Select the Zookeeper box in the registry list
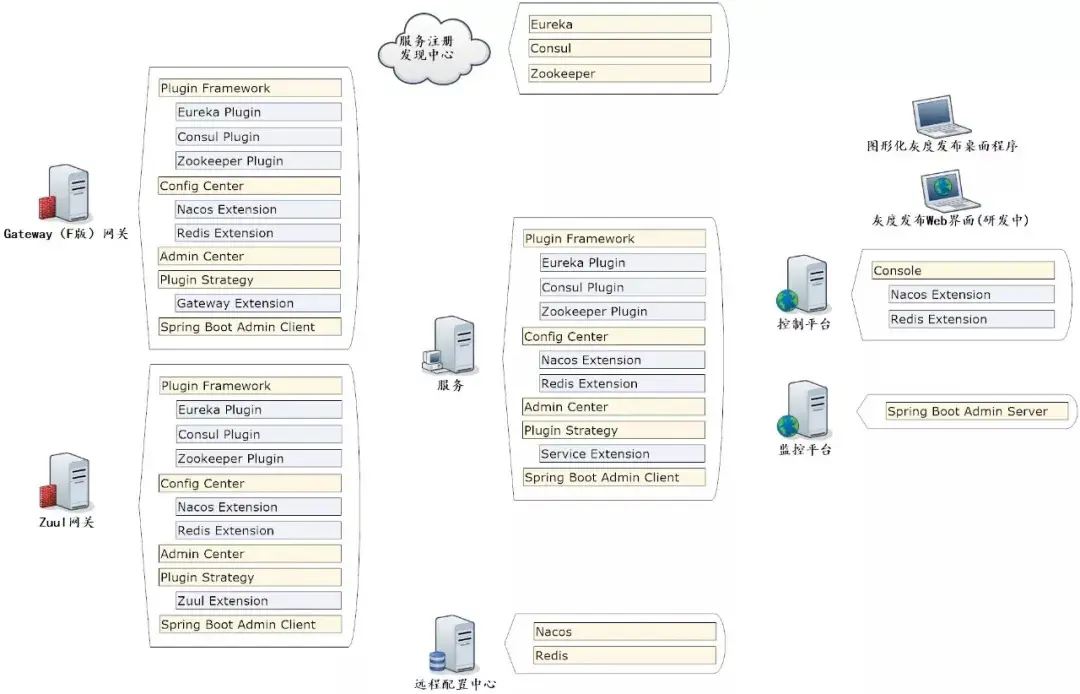 (620, 73)
